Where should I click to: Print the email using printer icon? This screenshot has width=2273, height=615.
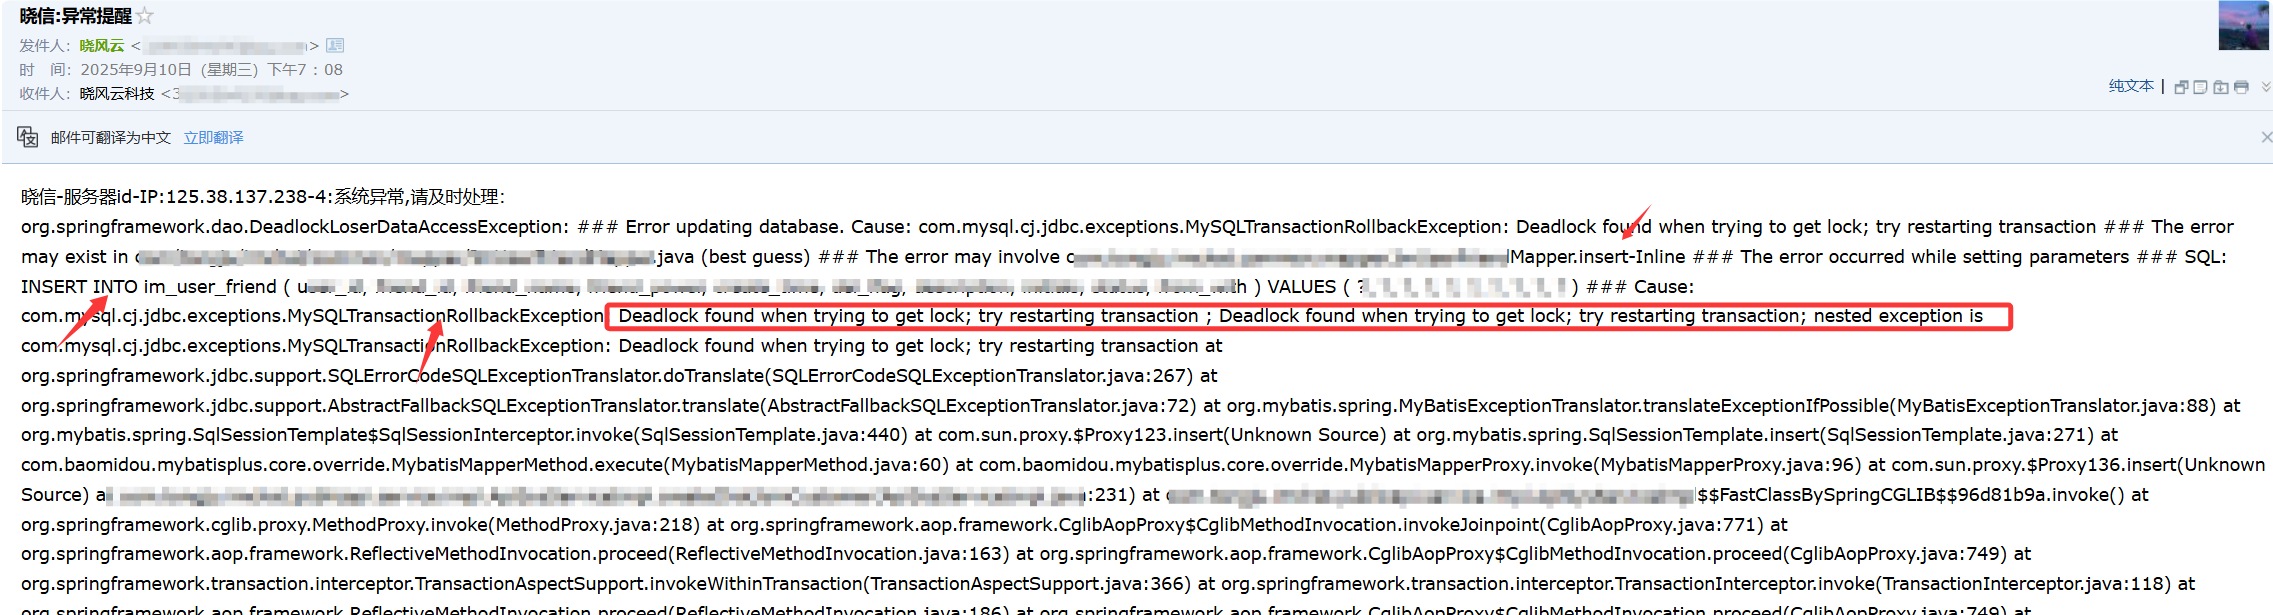pyautogui.click(x=2241, y=87)
